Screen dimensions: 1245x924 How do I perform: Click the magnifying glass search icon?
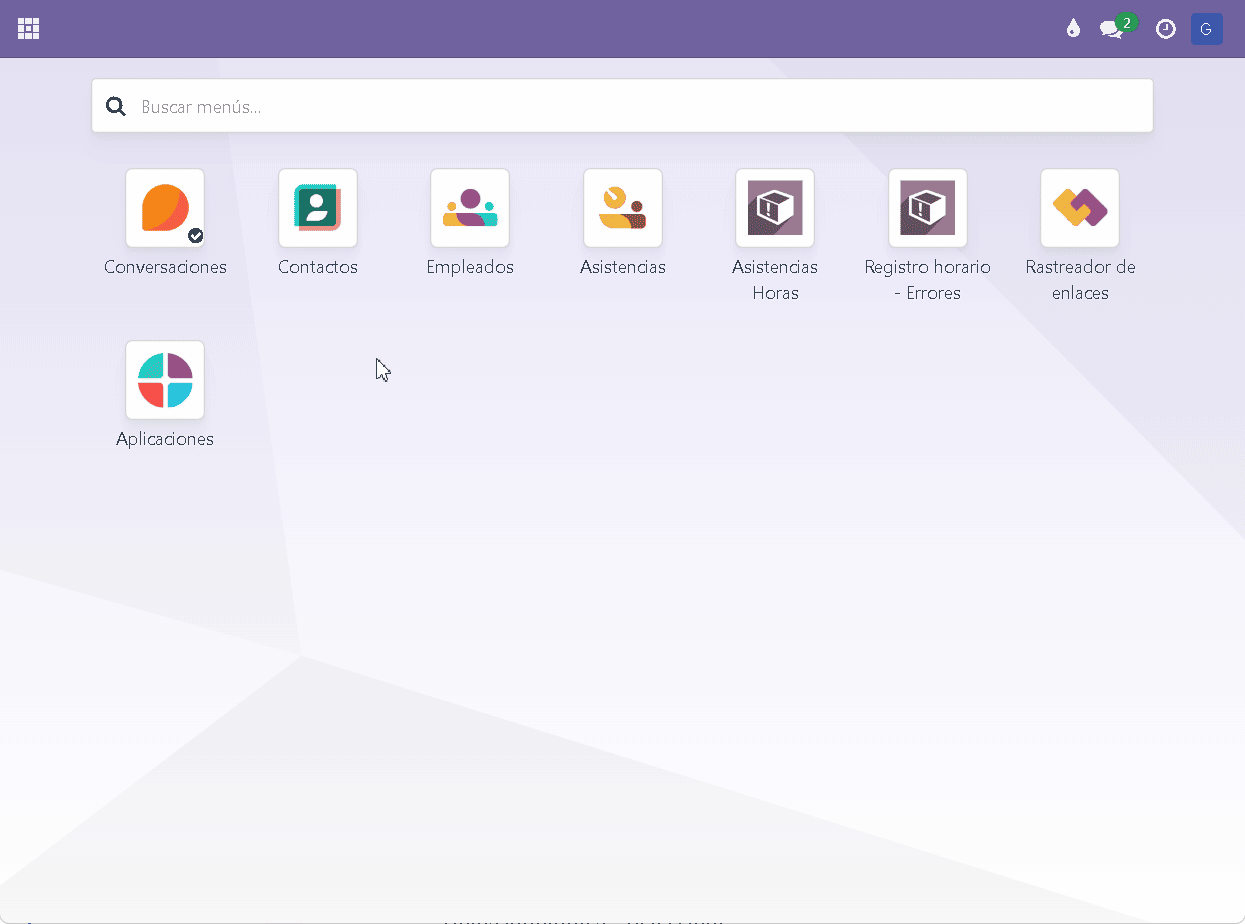tap(116, 106)
